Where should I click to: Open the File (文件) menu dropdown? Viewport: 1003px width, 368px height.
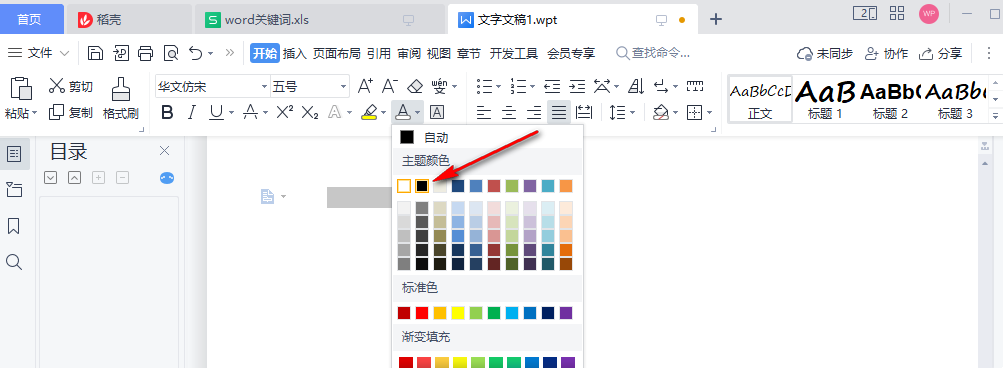click(38, 53)
